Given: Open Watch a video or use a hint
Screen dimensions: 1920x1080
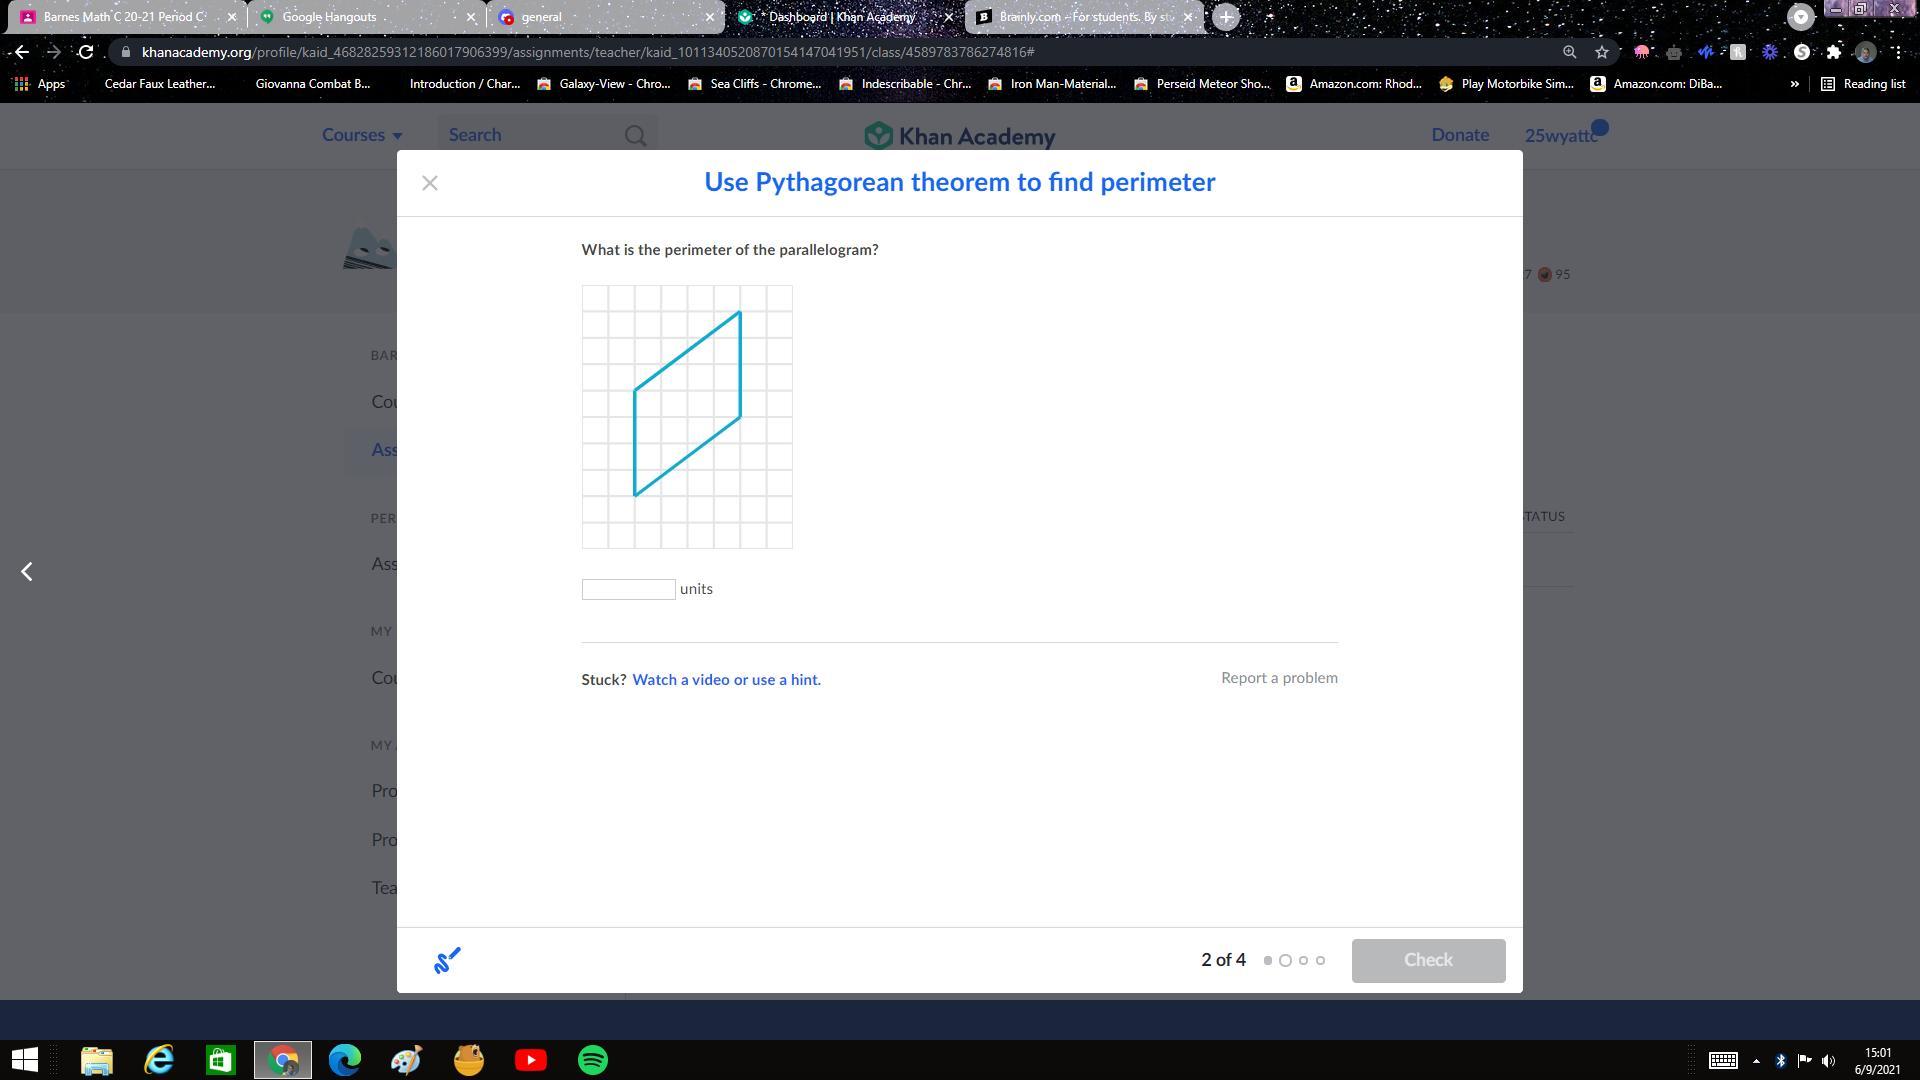Looking at the screenshot, I should 726,680.
